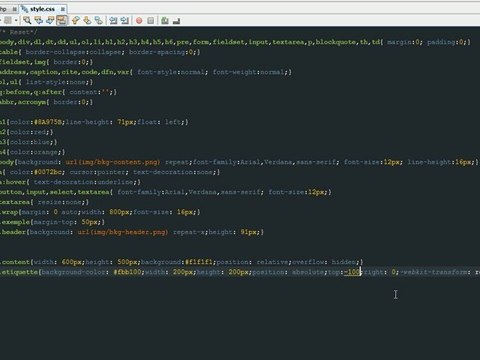
Task: Toggle Highlight Search button in toolbar
Action: coord(61,21)
